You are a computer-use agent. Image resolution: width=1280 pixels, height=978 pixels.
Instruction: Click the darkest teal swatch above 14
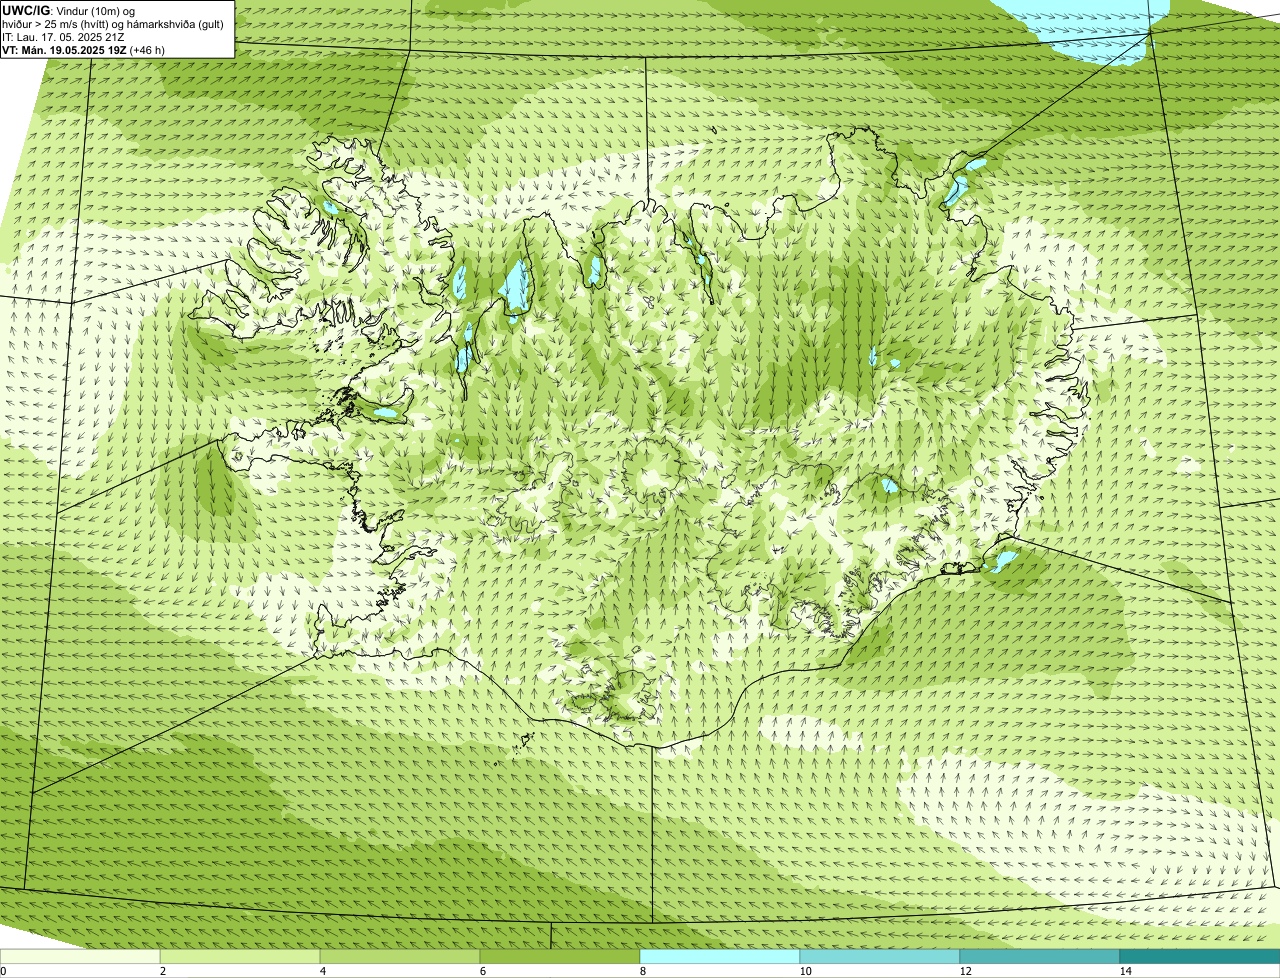coord(1200,956)
